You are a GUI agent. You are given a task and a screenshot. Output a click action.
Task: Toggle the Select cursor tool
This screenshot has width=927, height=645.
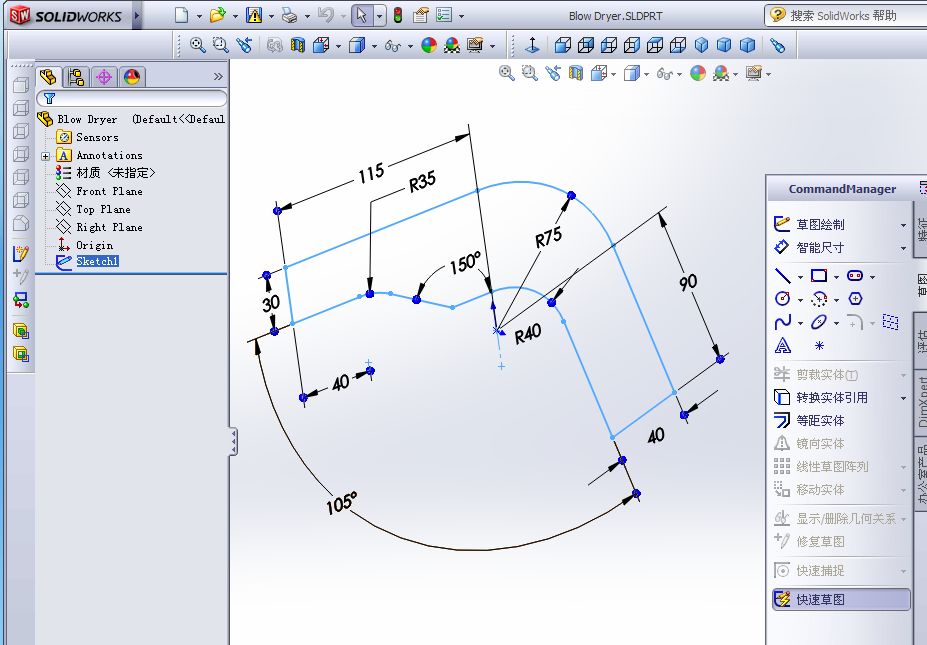coord(362,15)
